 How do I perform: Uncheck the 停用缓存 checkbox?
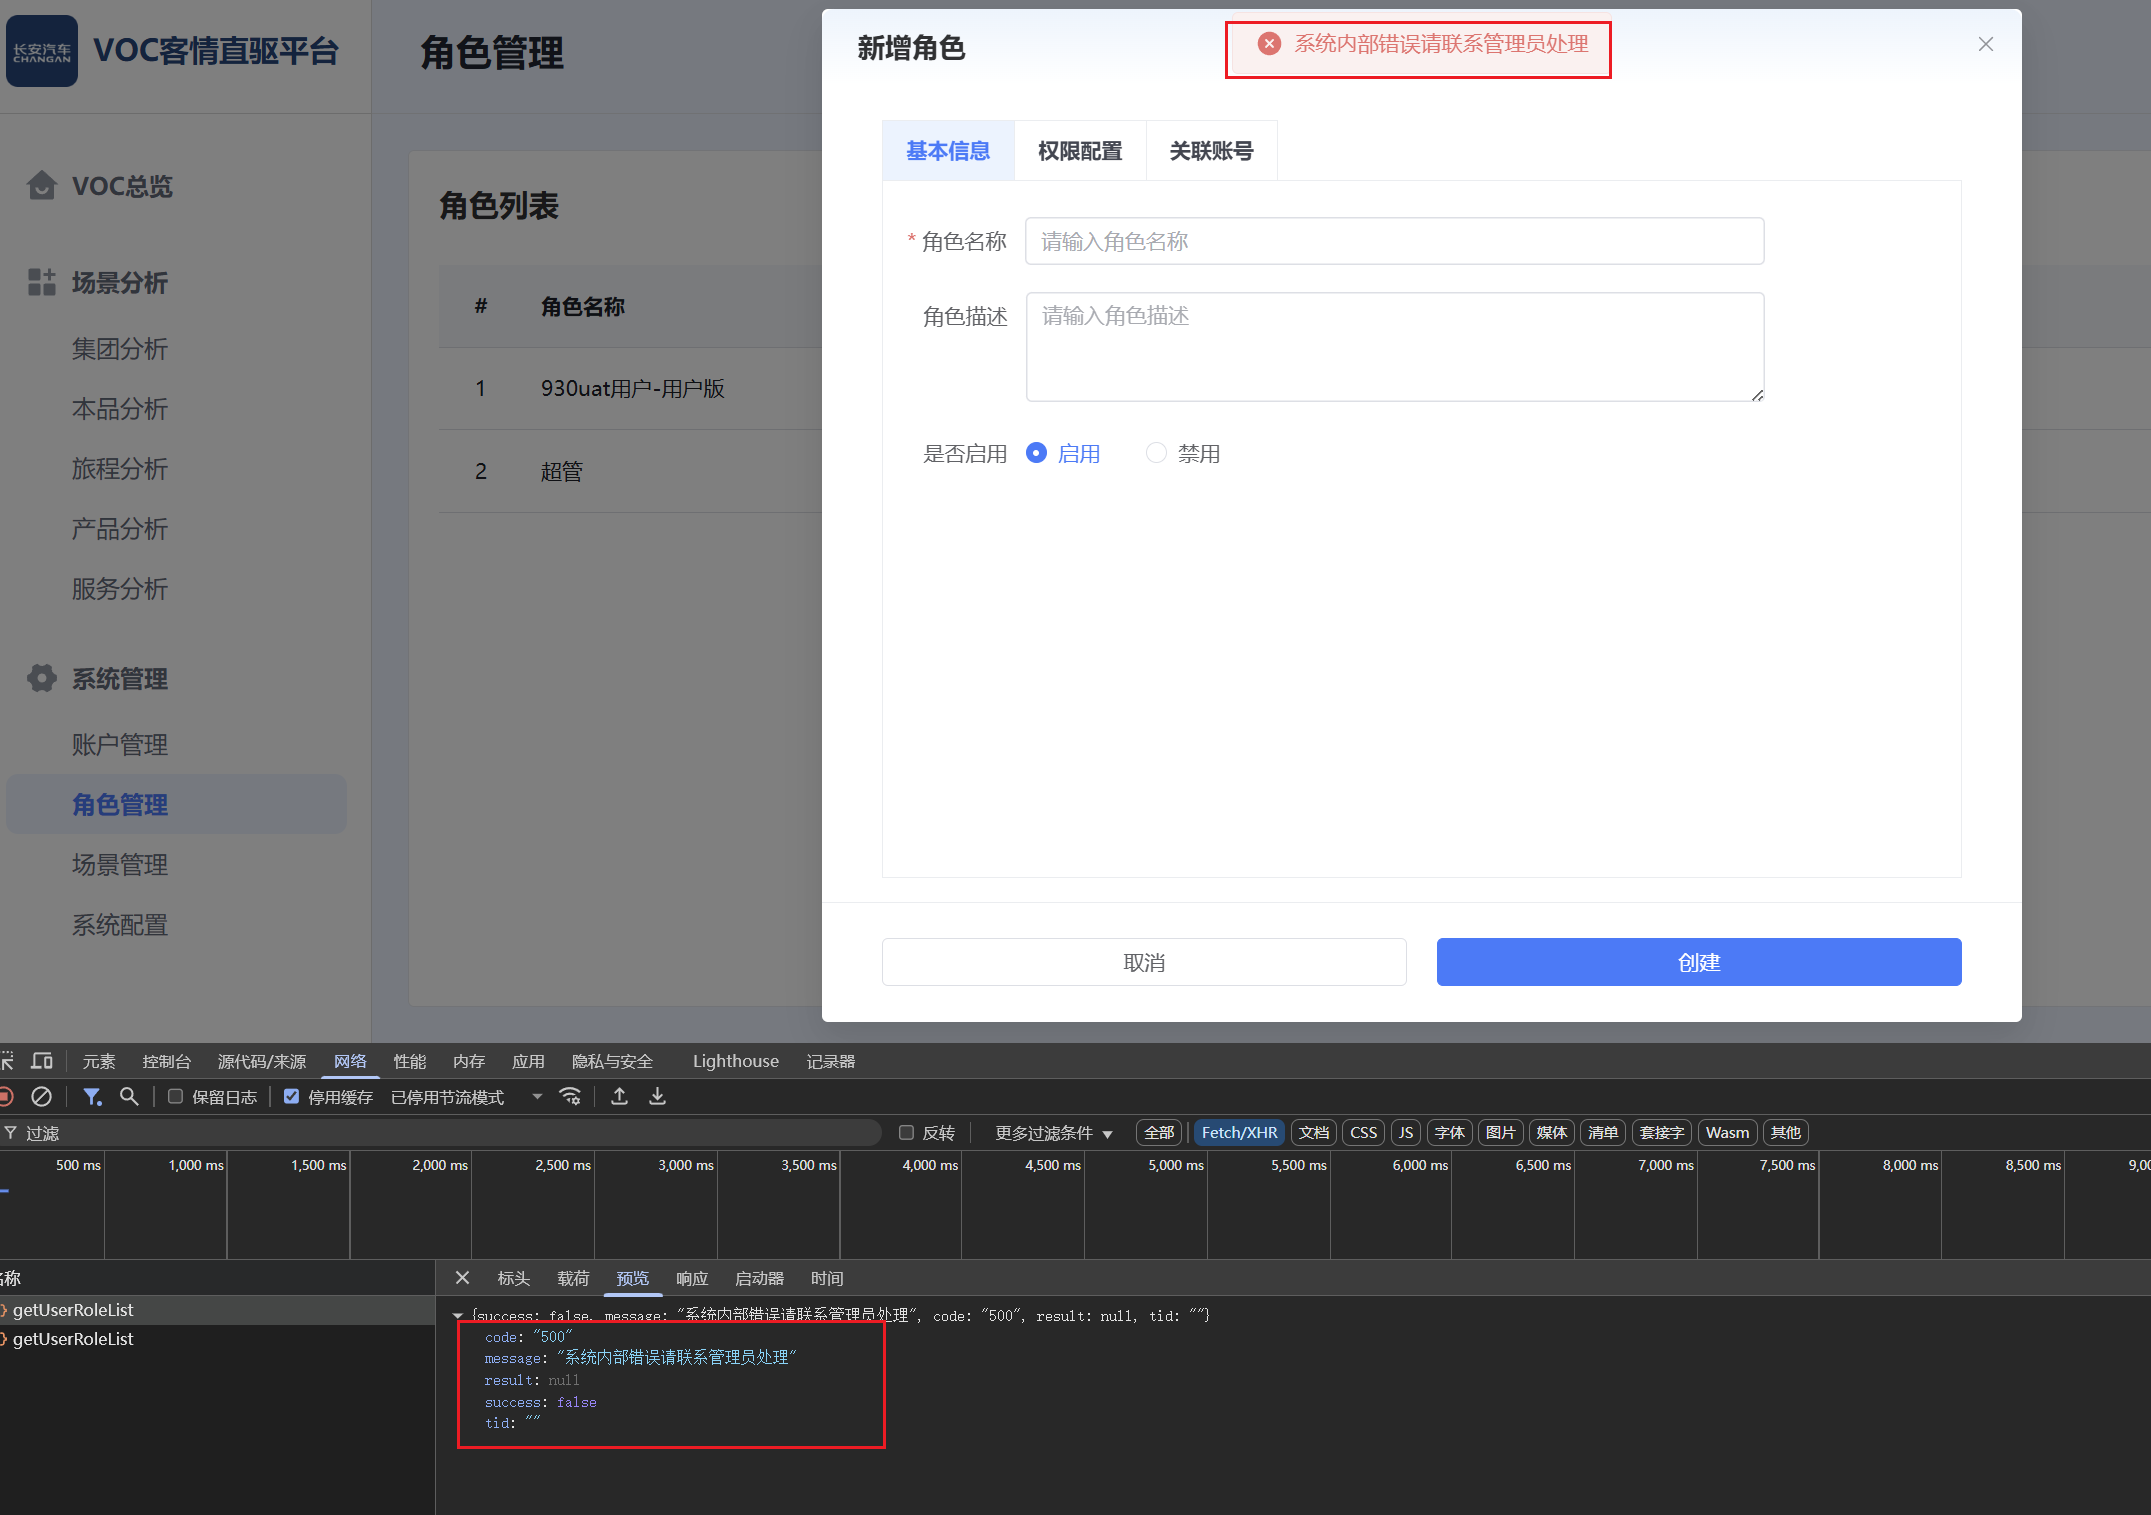(x=292, y=1097)
